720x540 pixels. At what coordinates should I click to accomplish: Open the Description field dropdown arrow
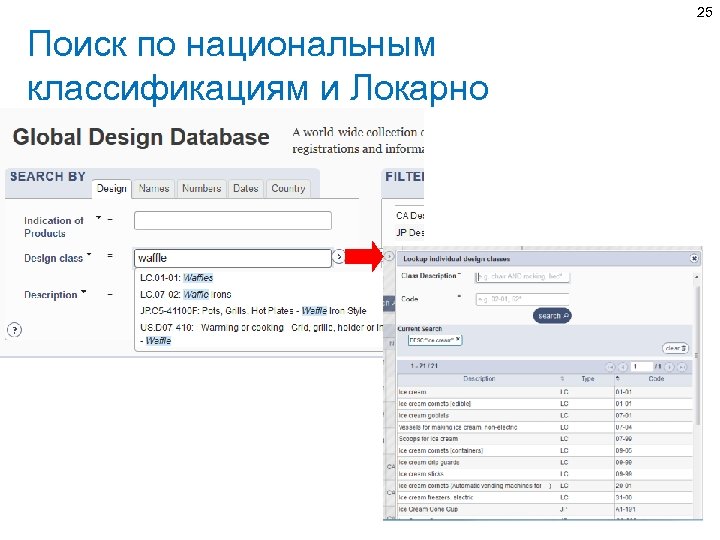pos(84,291)
